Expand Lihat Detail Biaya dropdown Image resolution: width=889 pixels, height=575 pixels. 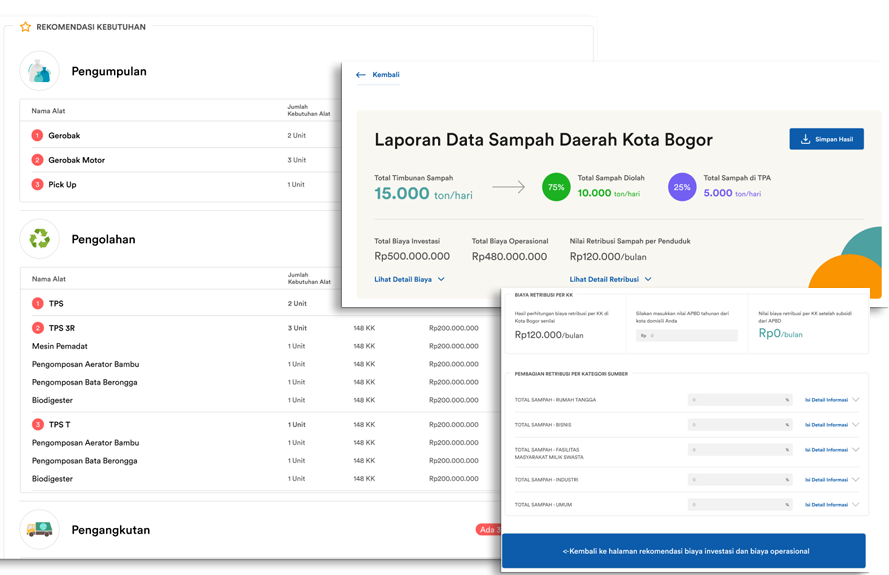click(409, 279)
